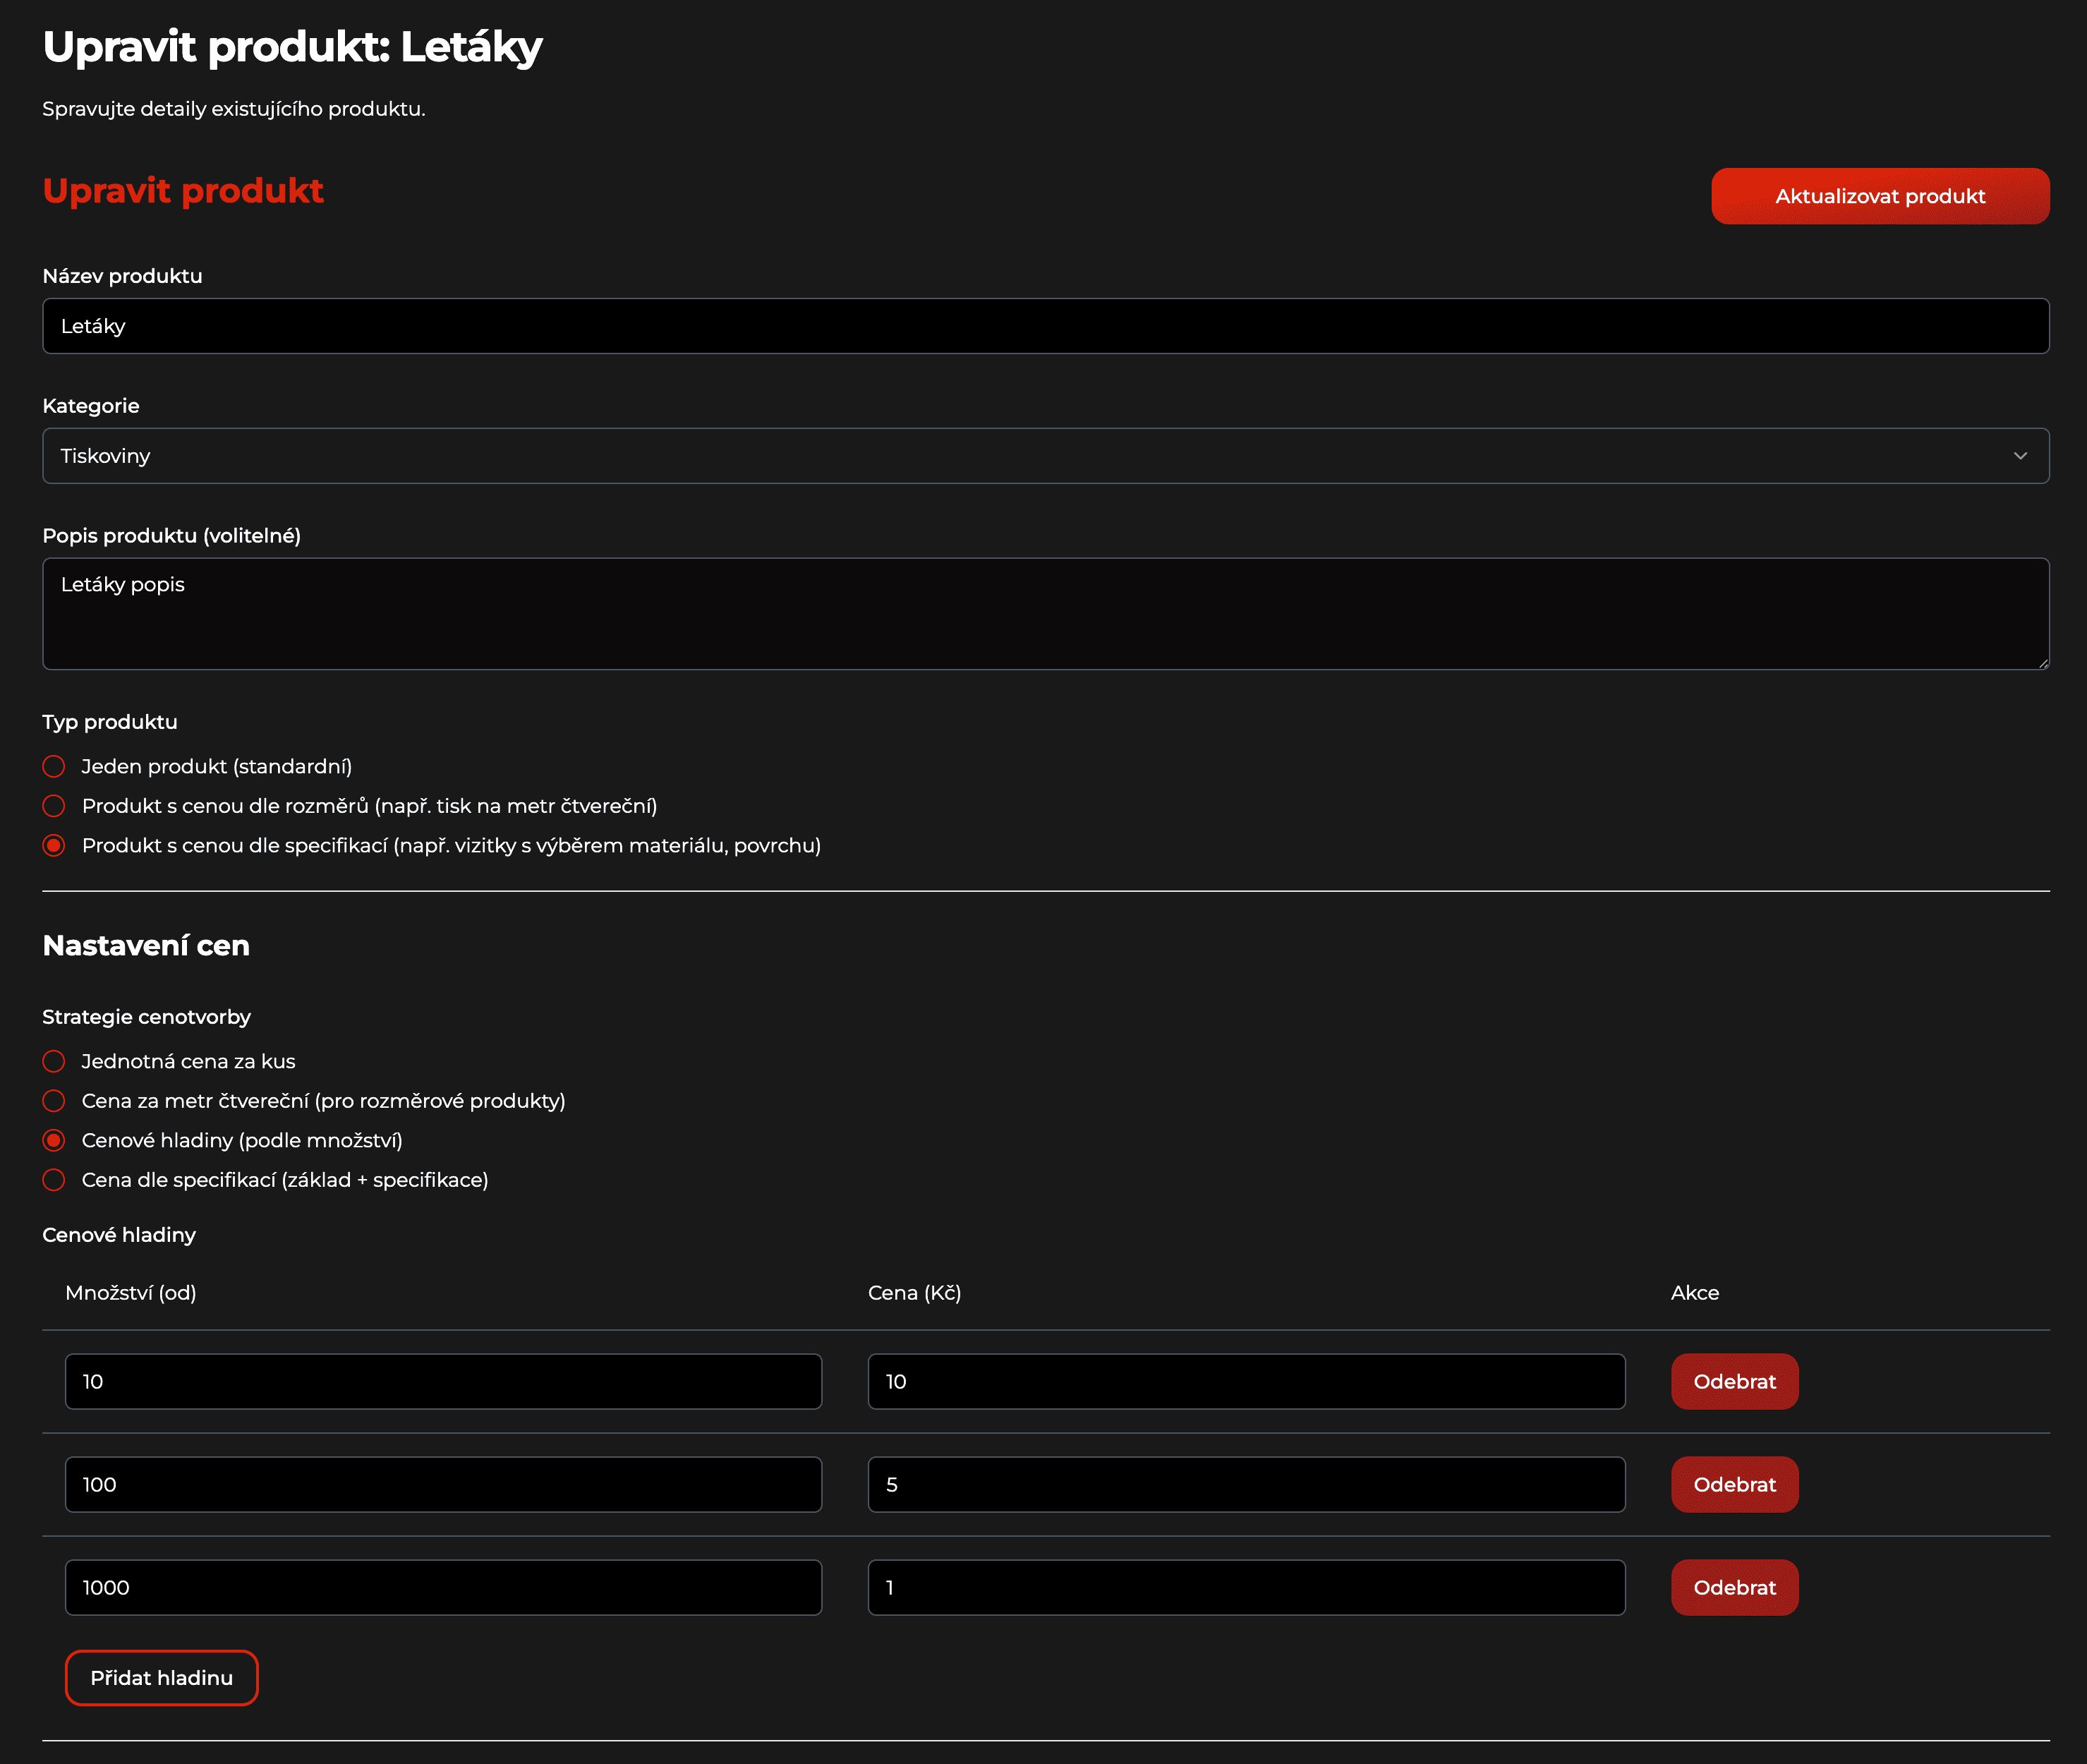Click the Popis produktu text area
Screen dimensions: 2087x1764
1045,613
